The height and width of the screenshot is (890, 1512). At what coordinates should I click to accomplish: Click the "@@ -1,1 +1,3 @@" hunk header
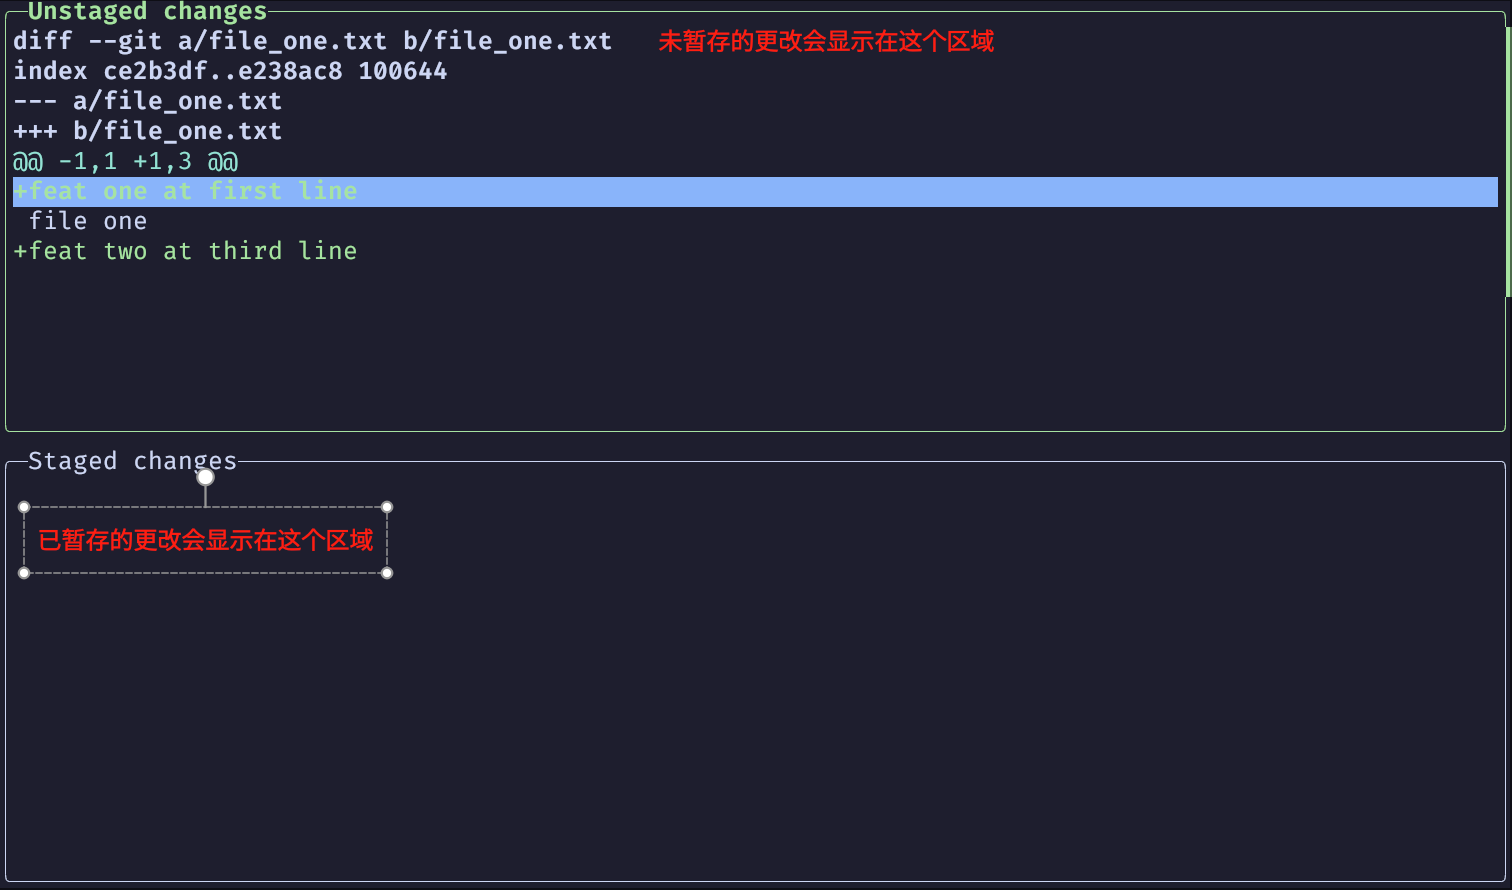pos(125,162)
